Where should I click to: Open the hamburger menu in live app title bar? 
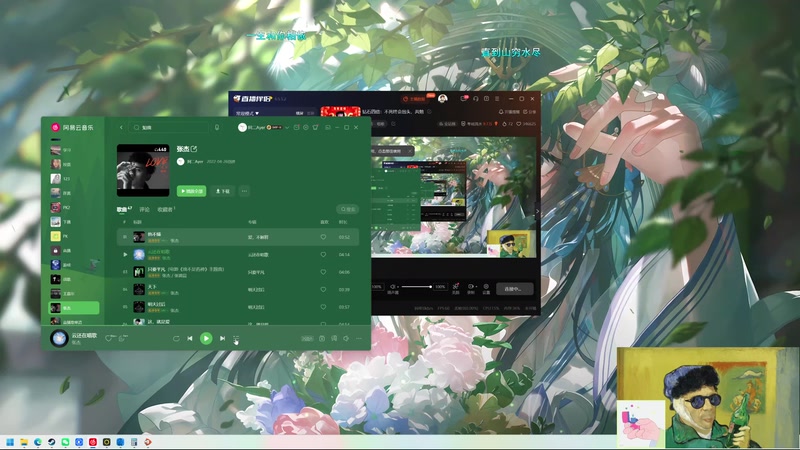coord(497,98)
